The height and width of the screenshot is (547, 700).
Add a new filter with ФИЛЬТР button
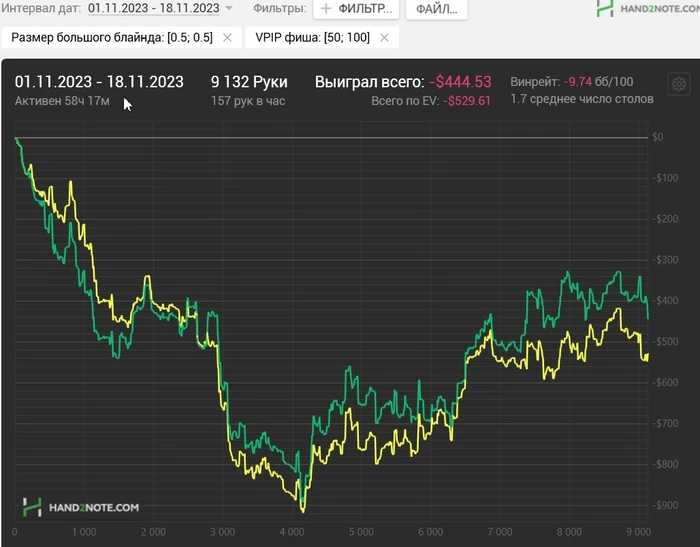point(356,9)
